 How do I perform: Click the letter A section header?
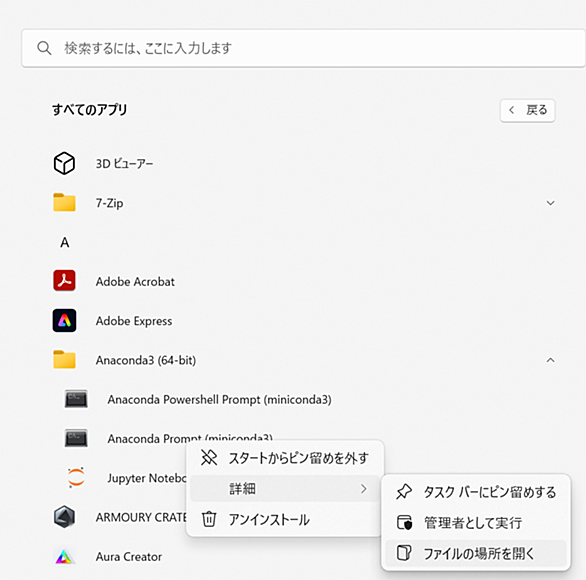[x=65, y=243]
